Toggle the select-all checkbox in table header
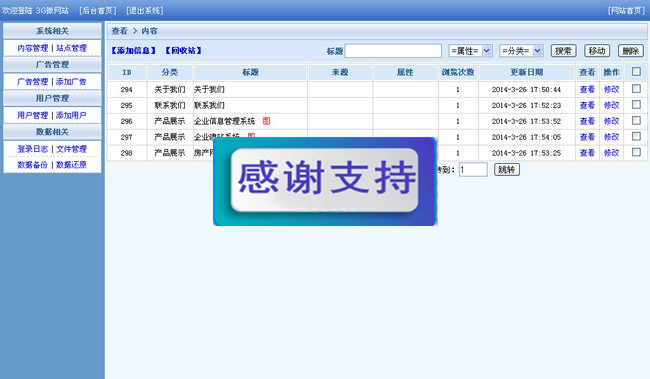The image size is (650, 379). click(636, 72)
